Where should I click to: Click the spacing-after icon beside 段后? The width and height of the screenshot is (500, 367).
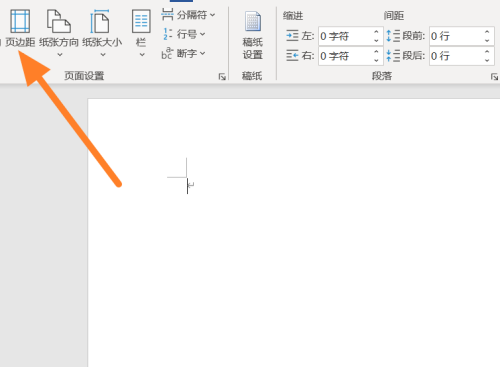(393, 56)
